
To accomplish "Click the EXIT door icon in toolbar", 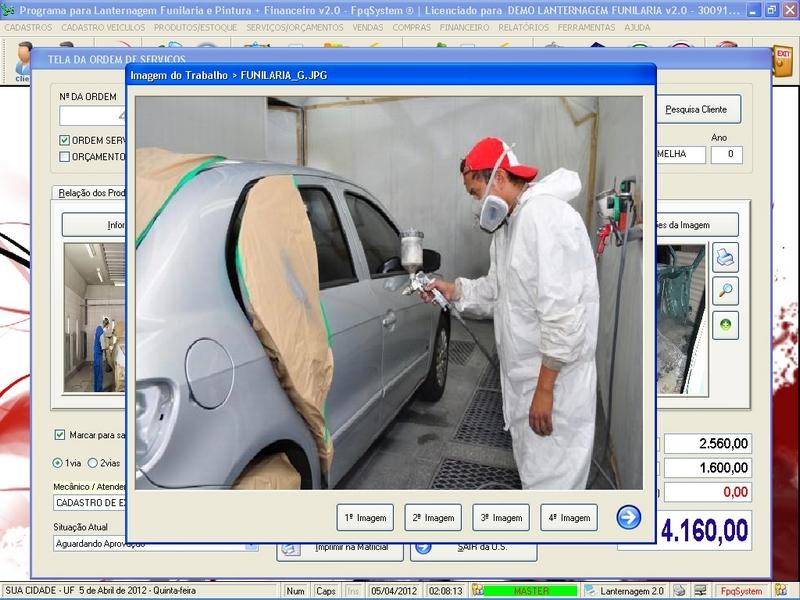I will point(783,61).
